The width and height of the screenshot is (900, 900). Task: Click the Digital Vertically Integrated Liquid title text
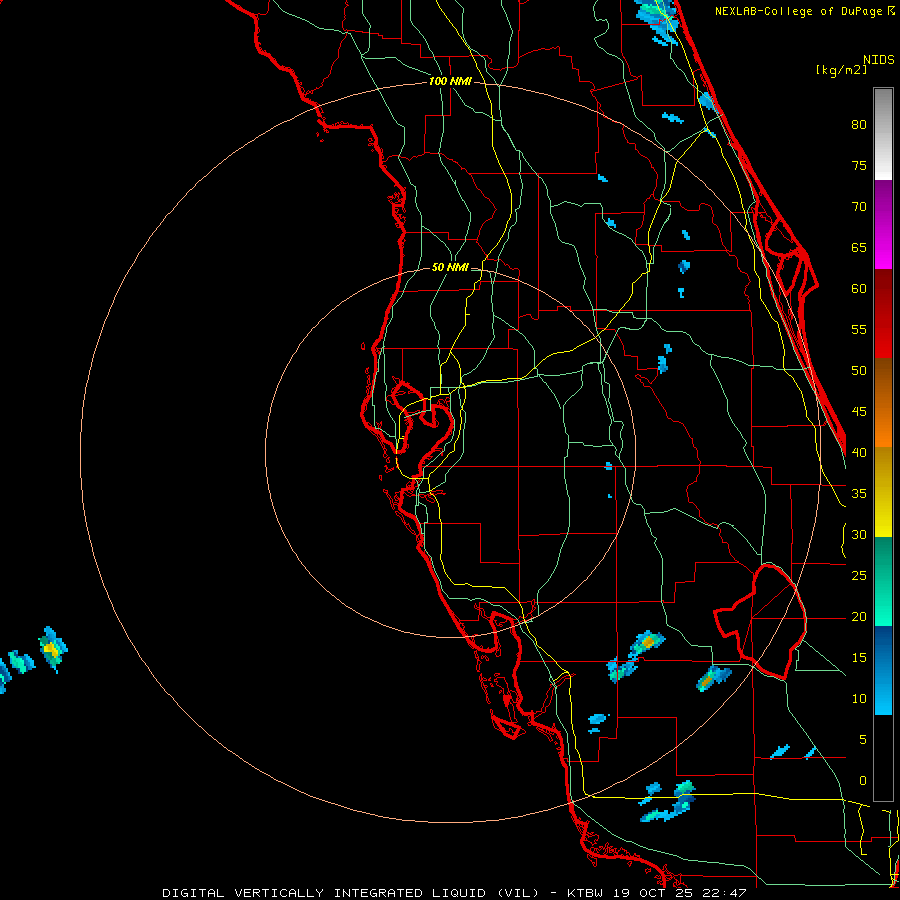[x=351, y=893]
